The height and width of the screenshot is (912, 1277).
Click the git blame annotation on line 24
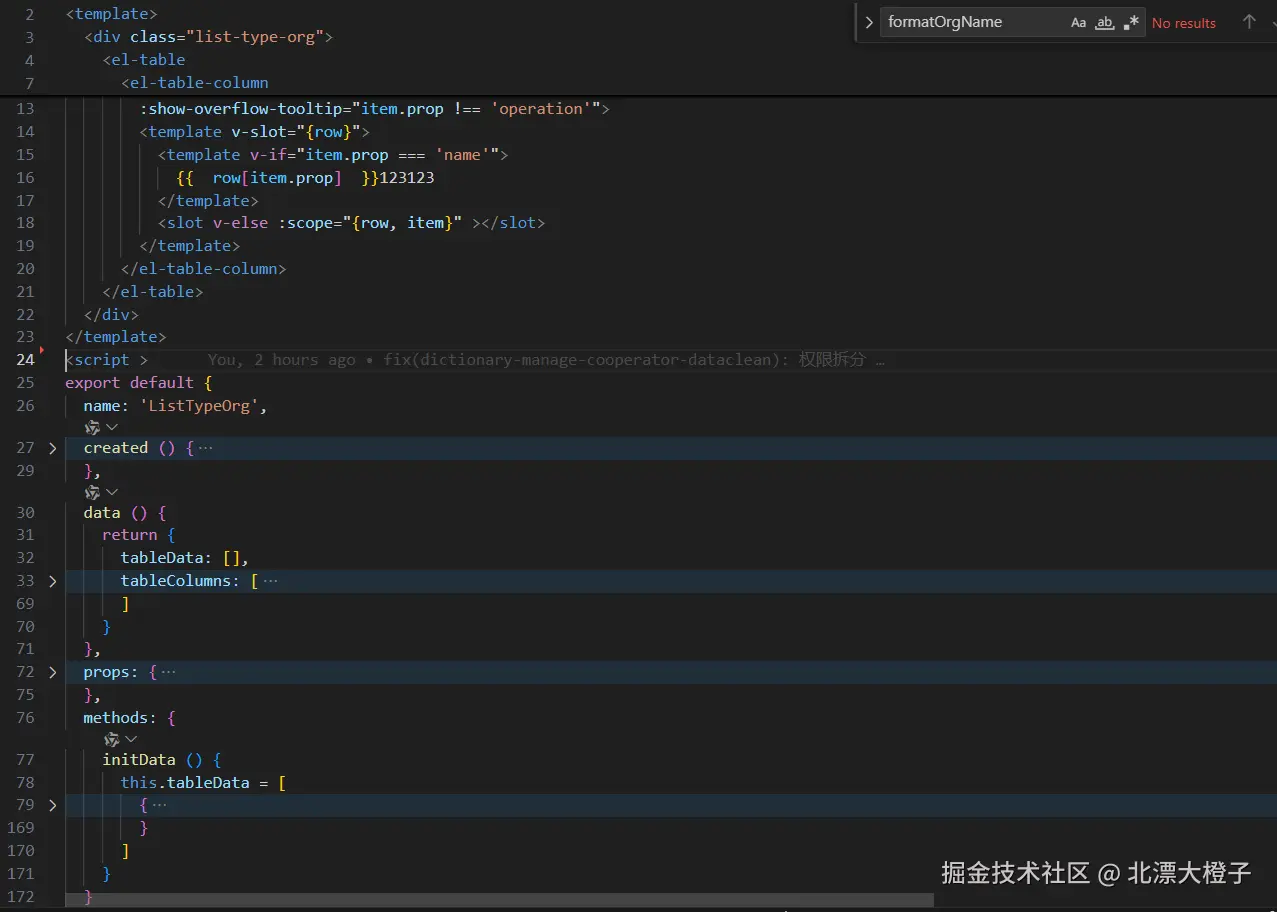pos(546,360)
